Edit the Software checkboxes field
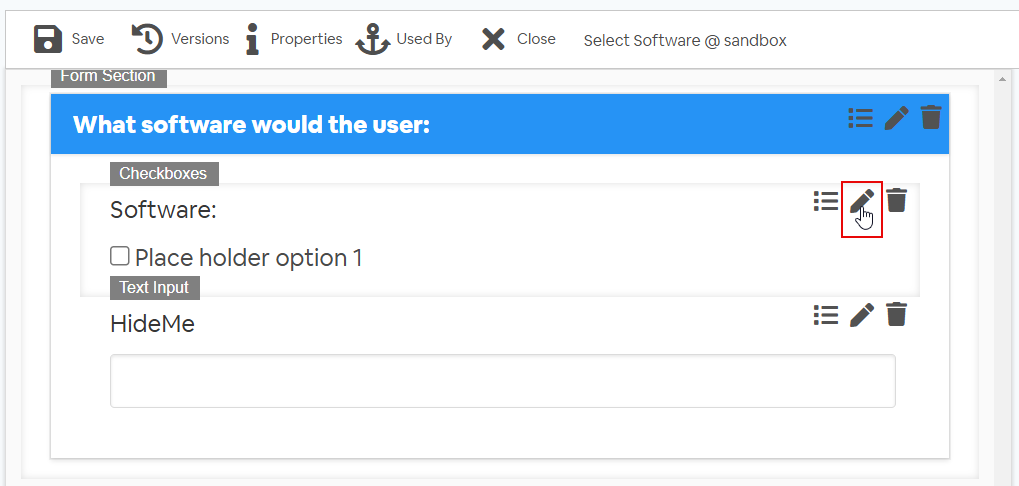Screen dimensions: 1019x486 pyautogui.click(x=862, y=201)
